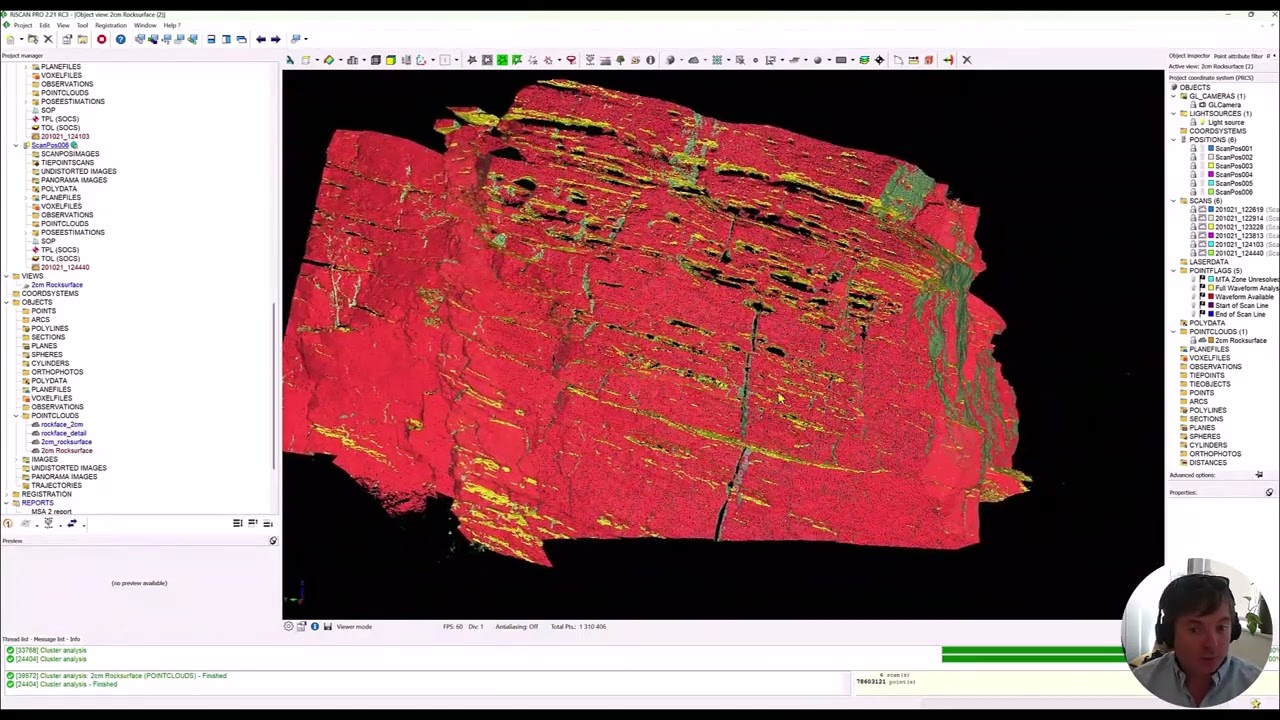Expand the REGISTRATION node in project manager
1280x720 pixels.
(x=6, y=494)
